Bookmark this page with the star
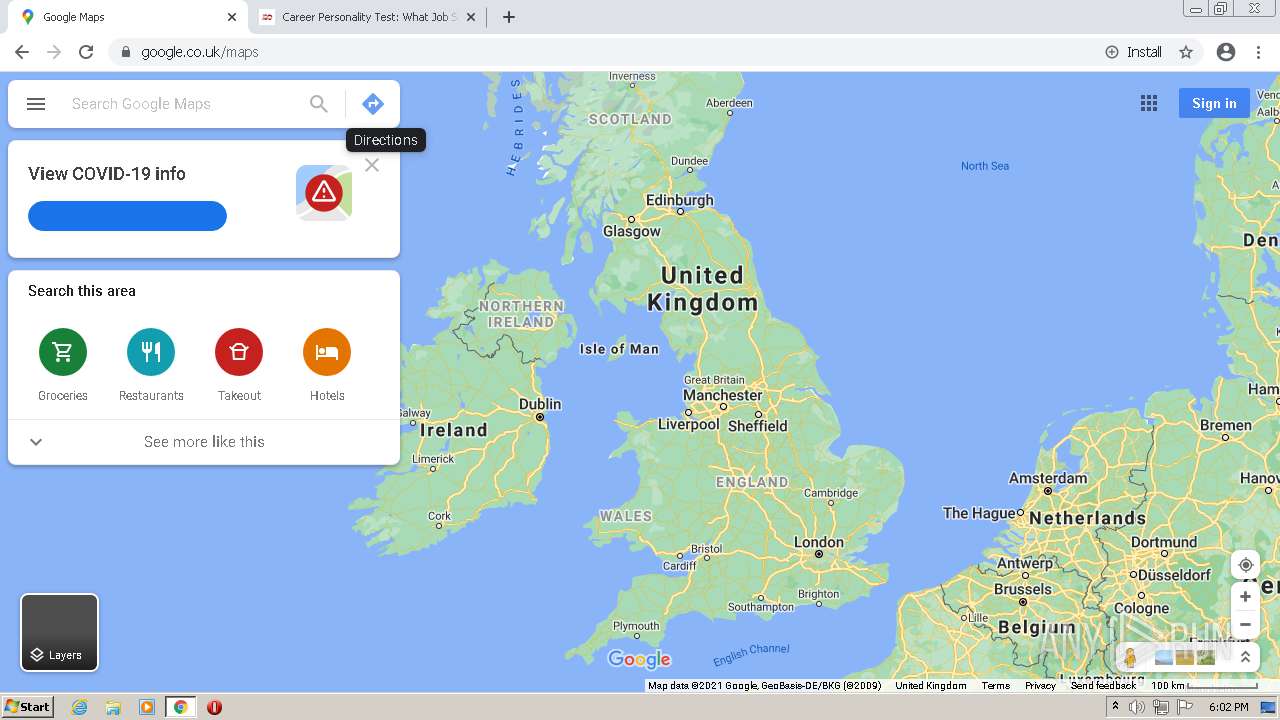The height and width of the screenshot is (720, 1280). [1186, 52]
